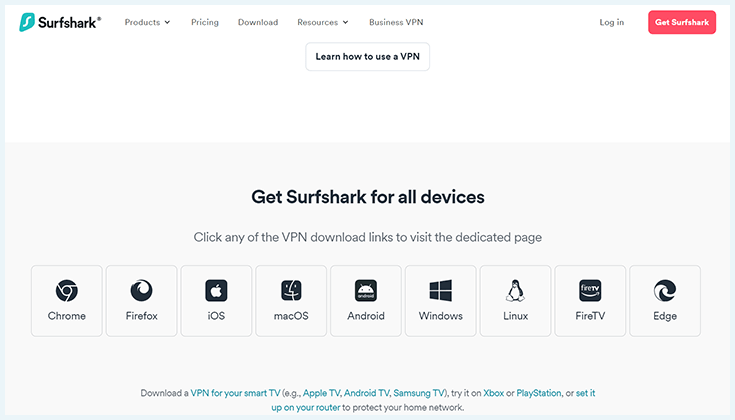Expand the Products dropdown chevron

coord(167,22)
